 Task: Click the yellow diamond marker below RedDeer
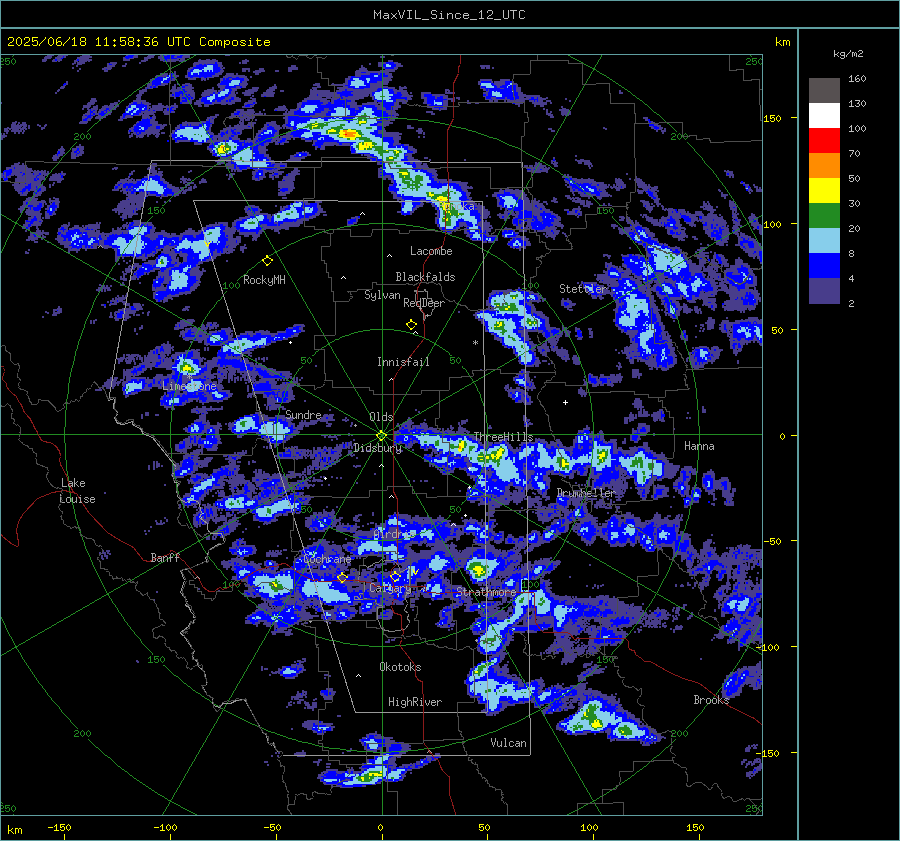point(411,325)
